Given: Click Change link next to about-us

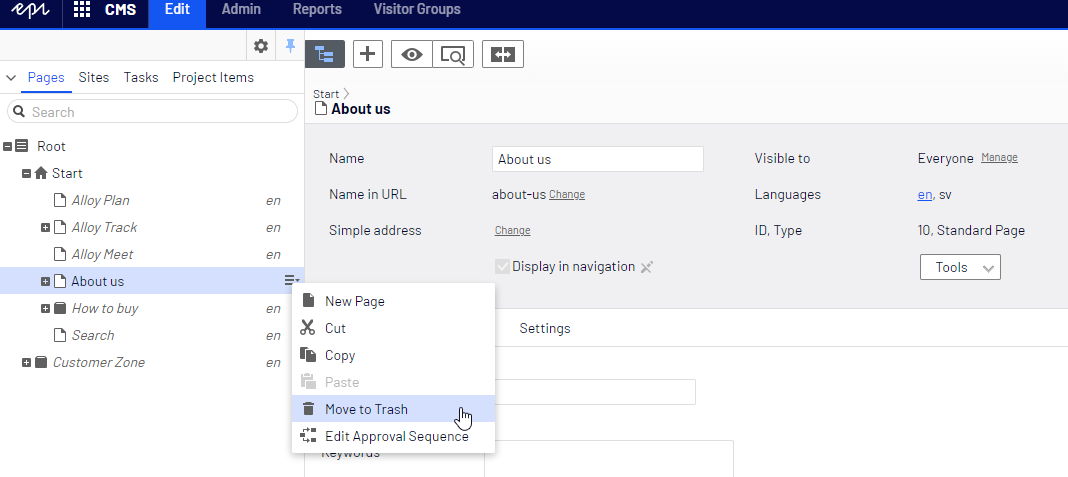Looking at the screenshot, I should (567, 195).
